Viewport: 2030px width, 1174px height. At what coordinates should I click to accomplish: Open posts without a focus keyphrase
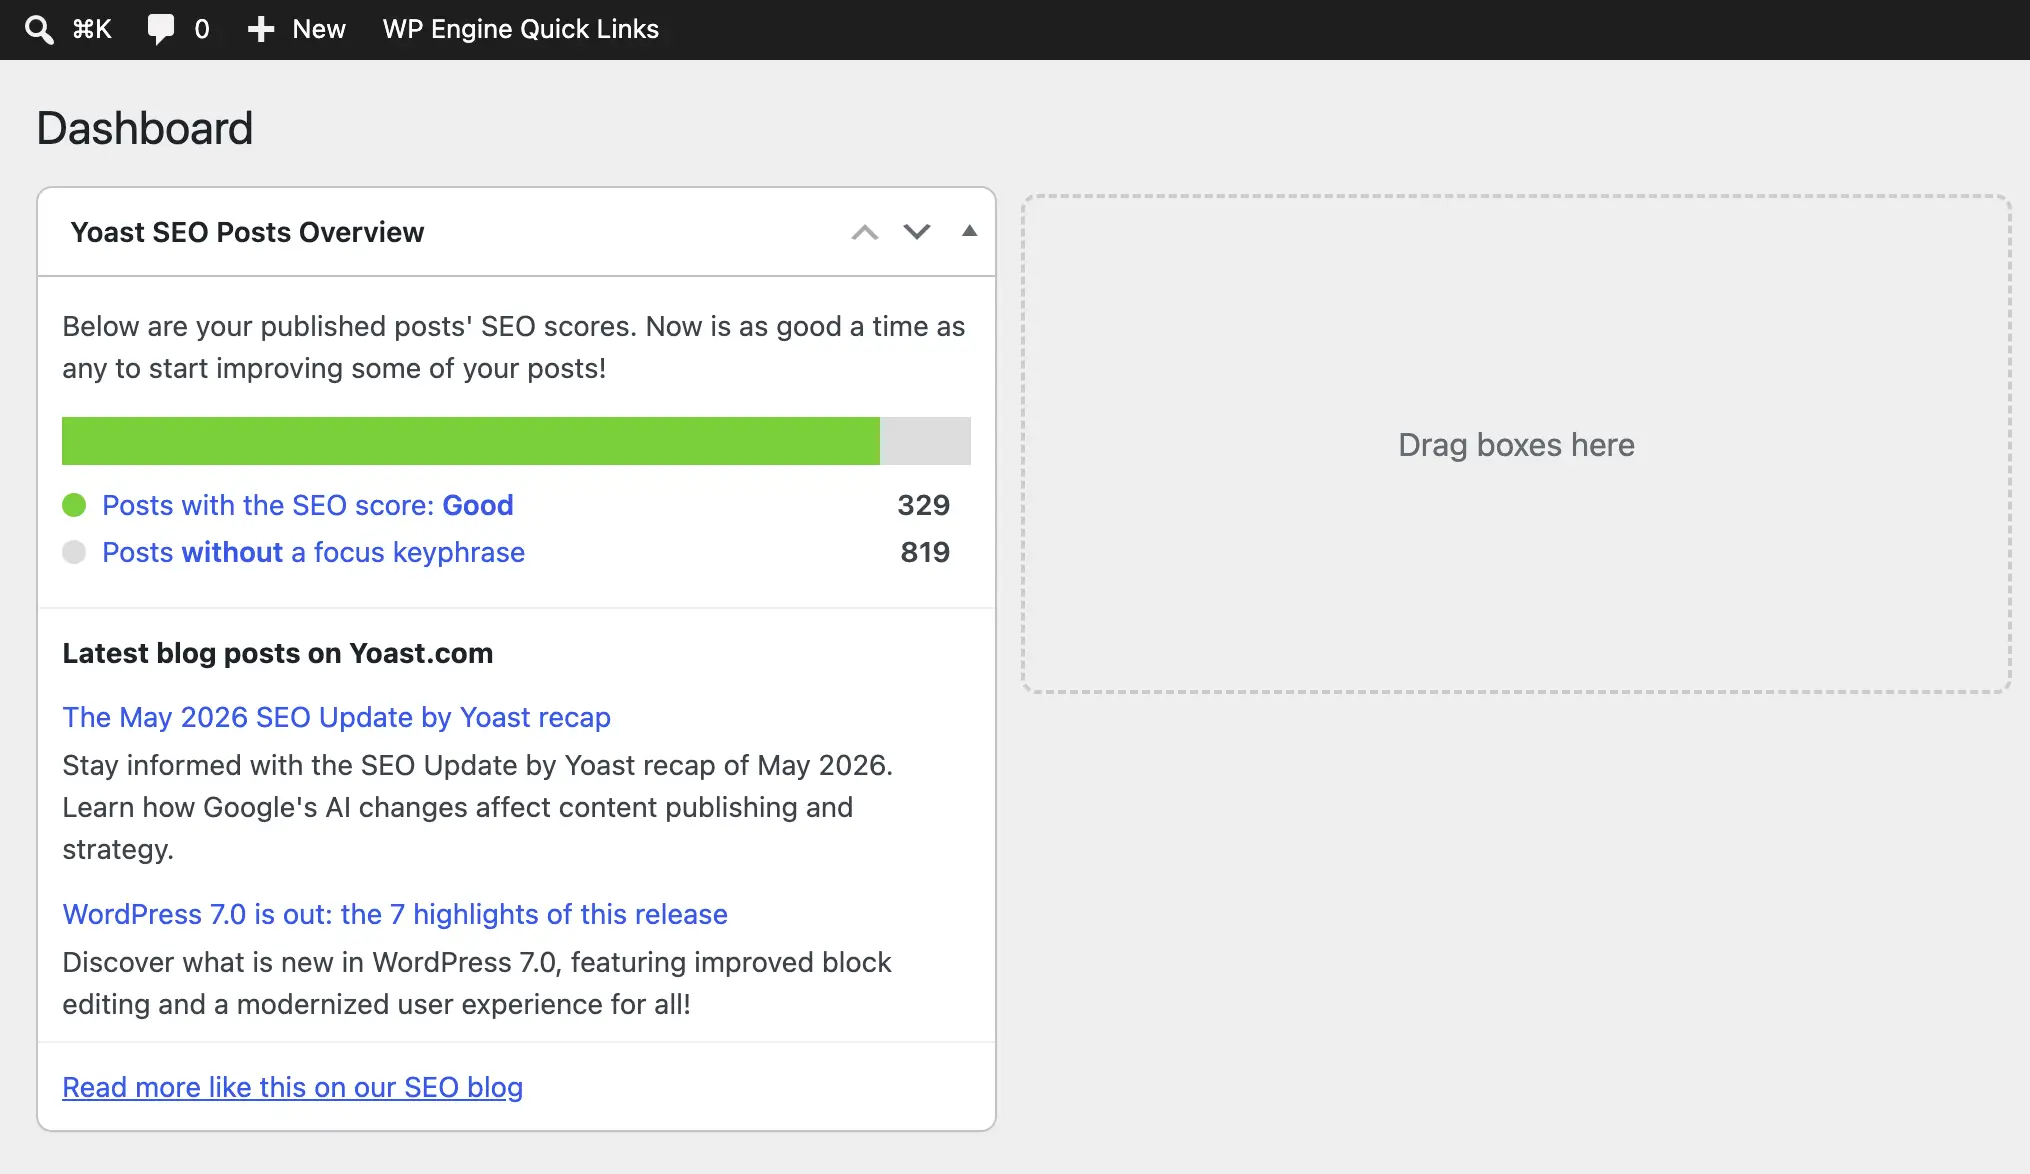[313, 552]
